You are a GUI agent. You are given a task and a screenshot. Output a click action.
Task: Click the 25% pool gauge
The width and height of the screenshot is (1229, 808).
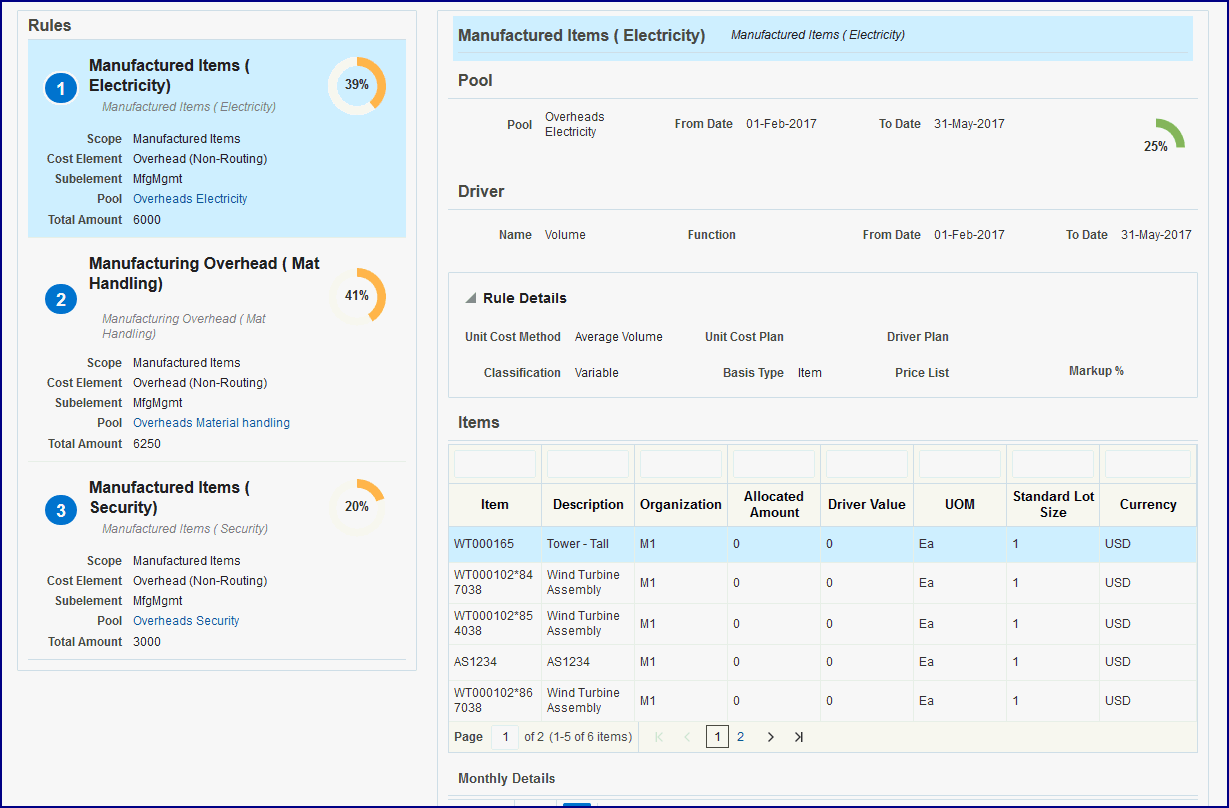(x=1163, y=136)
